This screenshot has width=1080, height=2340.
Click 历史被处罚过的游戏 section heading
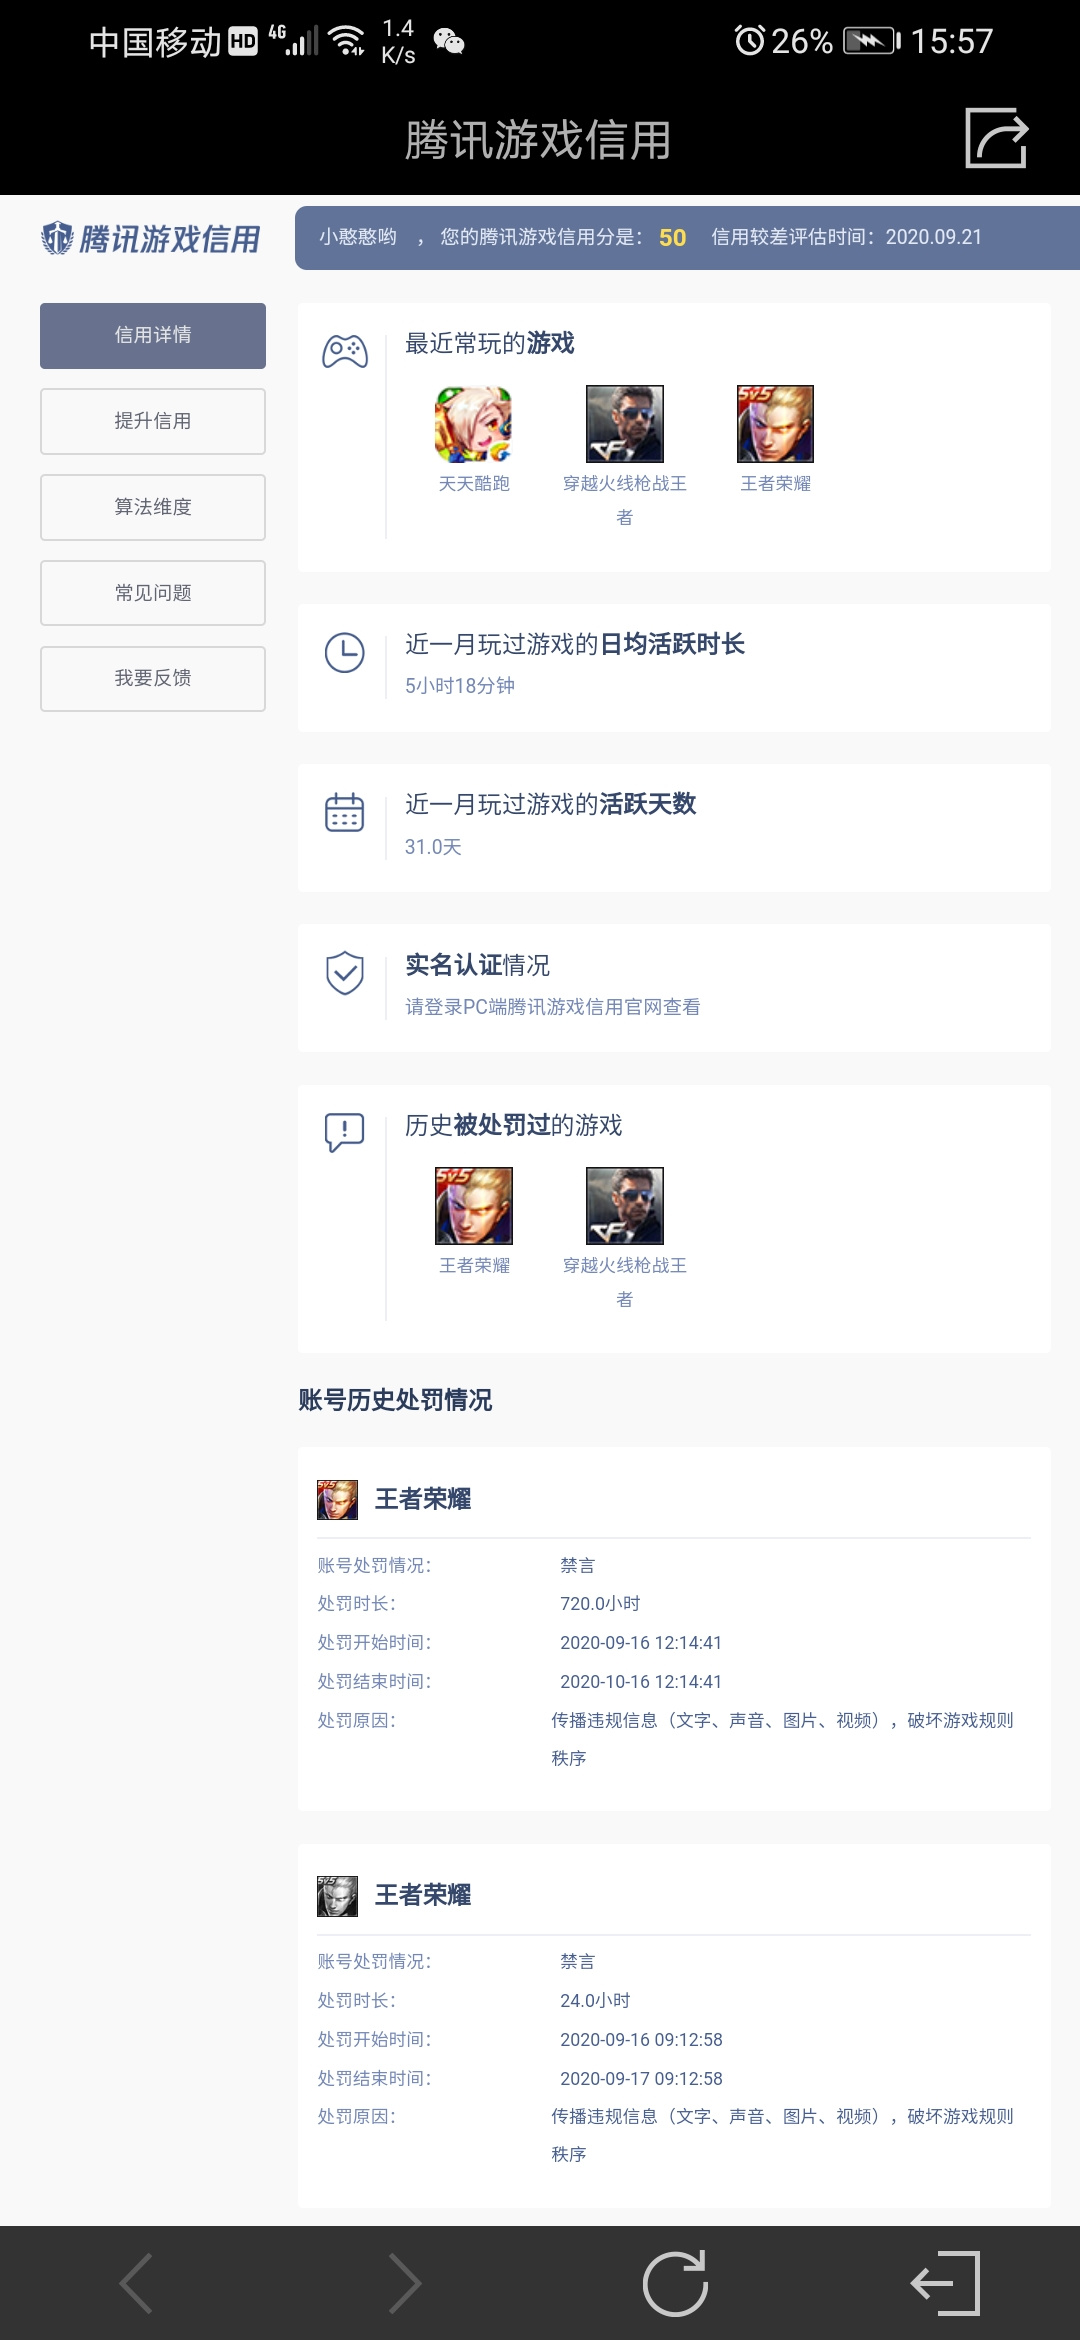tap(513, 1126)
